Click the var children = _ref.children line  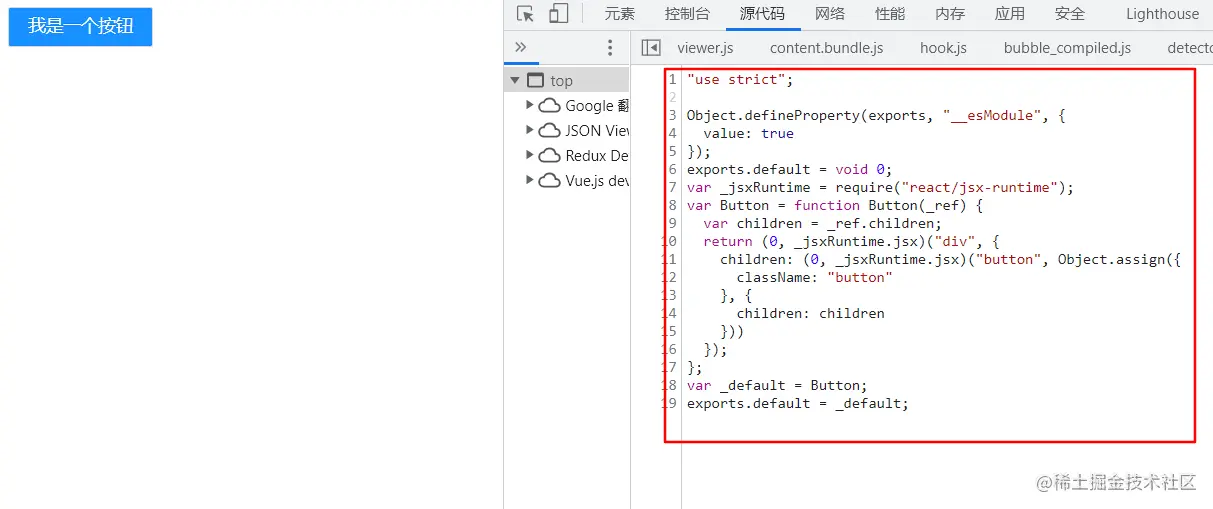point(822,223)
